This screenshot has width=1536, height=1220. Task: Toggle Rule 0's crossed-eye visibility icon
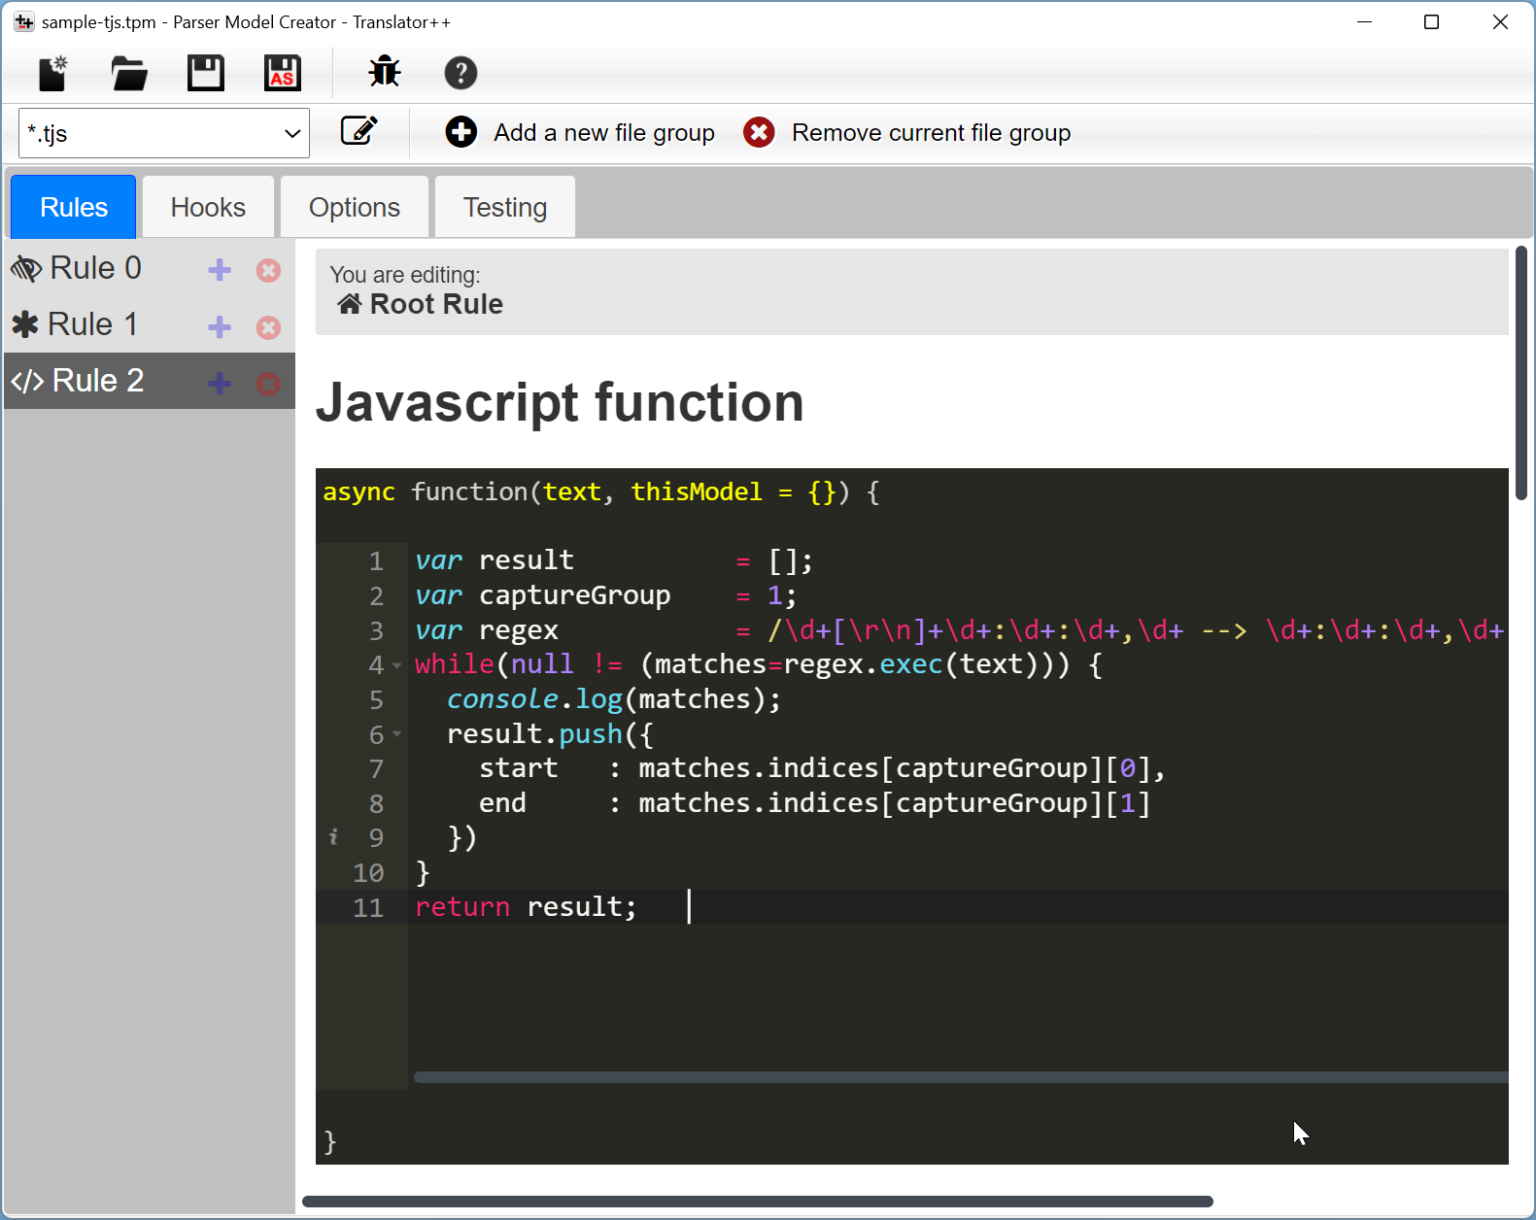click(x=26, y=267)
